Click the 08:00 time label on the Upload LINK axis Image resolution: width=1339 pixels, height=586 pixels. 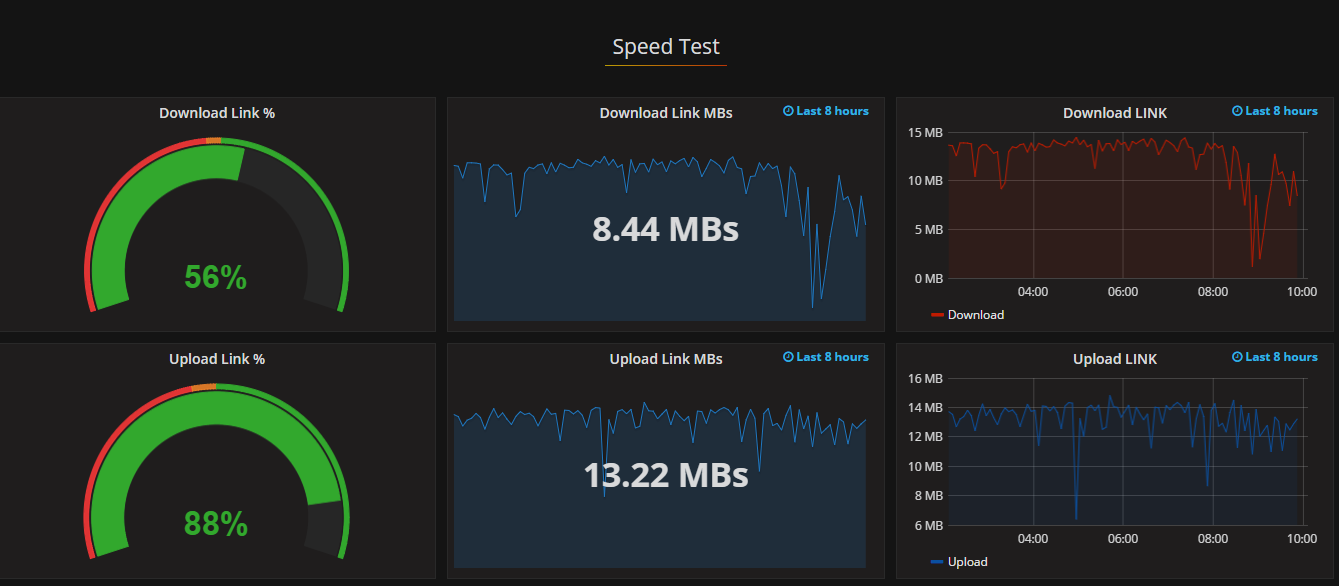click(x=1213, y=539)
